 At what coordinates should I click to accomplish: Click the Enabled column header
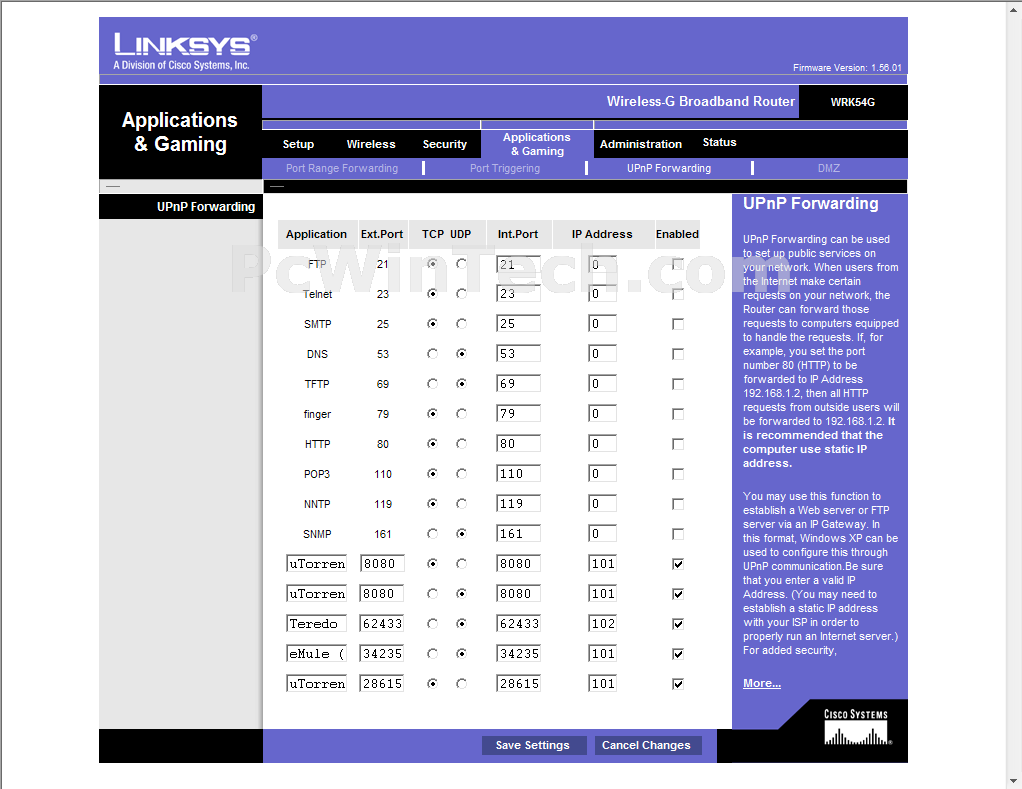[677, 234]
